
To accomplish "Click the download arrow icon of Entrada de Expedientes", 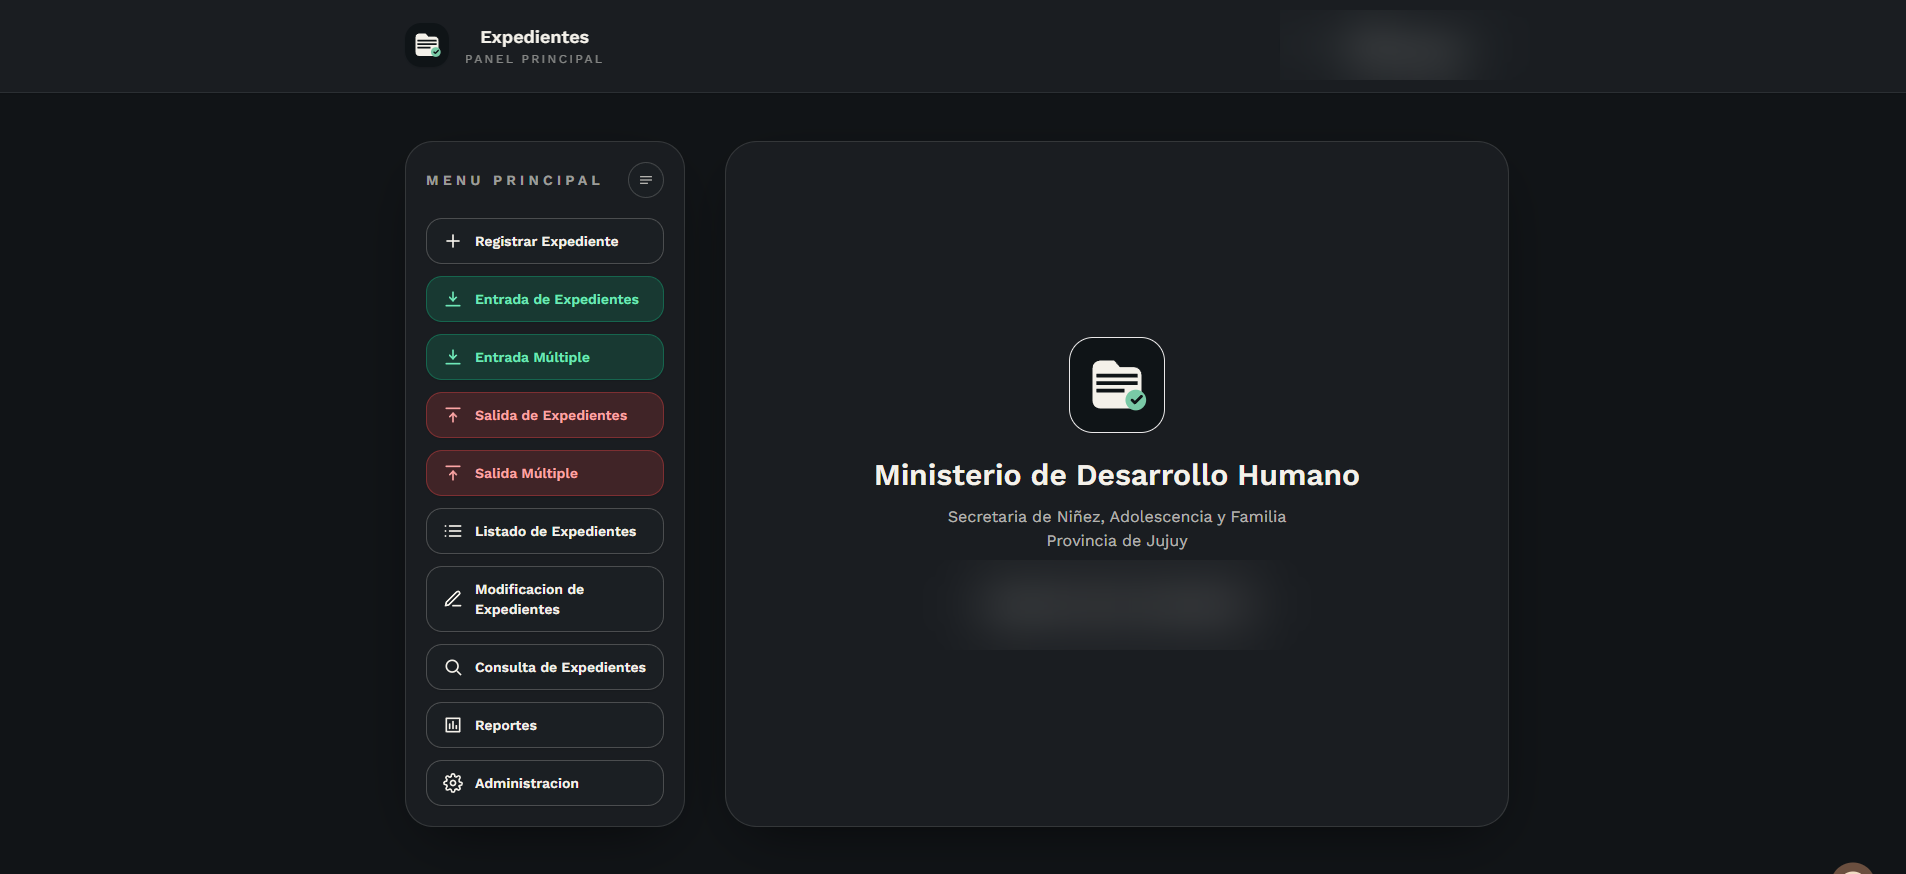I will point(453,299).
